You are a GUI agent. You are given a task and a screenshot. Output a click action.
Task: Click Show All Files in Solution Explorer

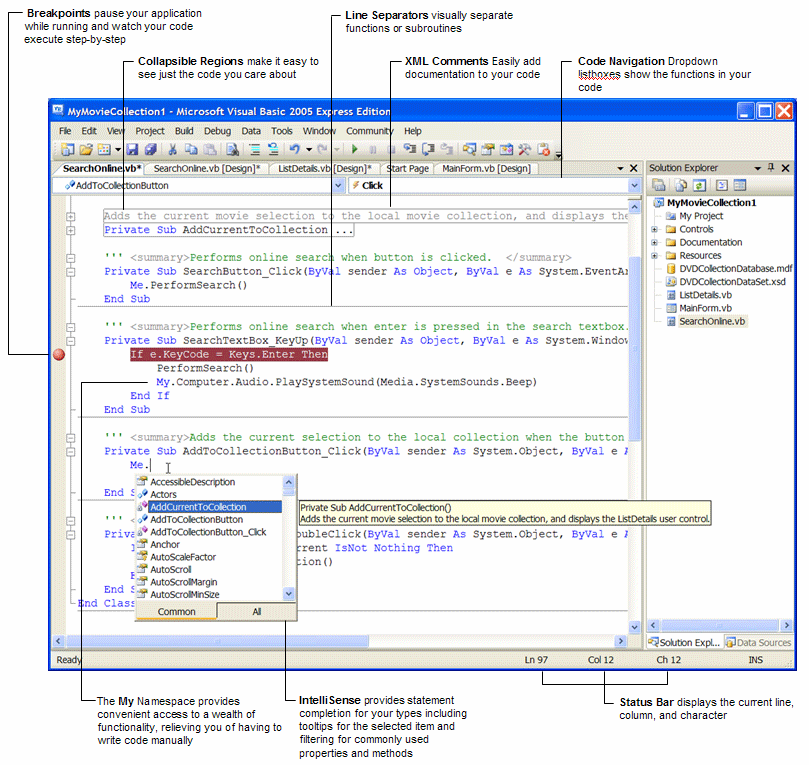click(x=681, y=185)
